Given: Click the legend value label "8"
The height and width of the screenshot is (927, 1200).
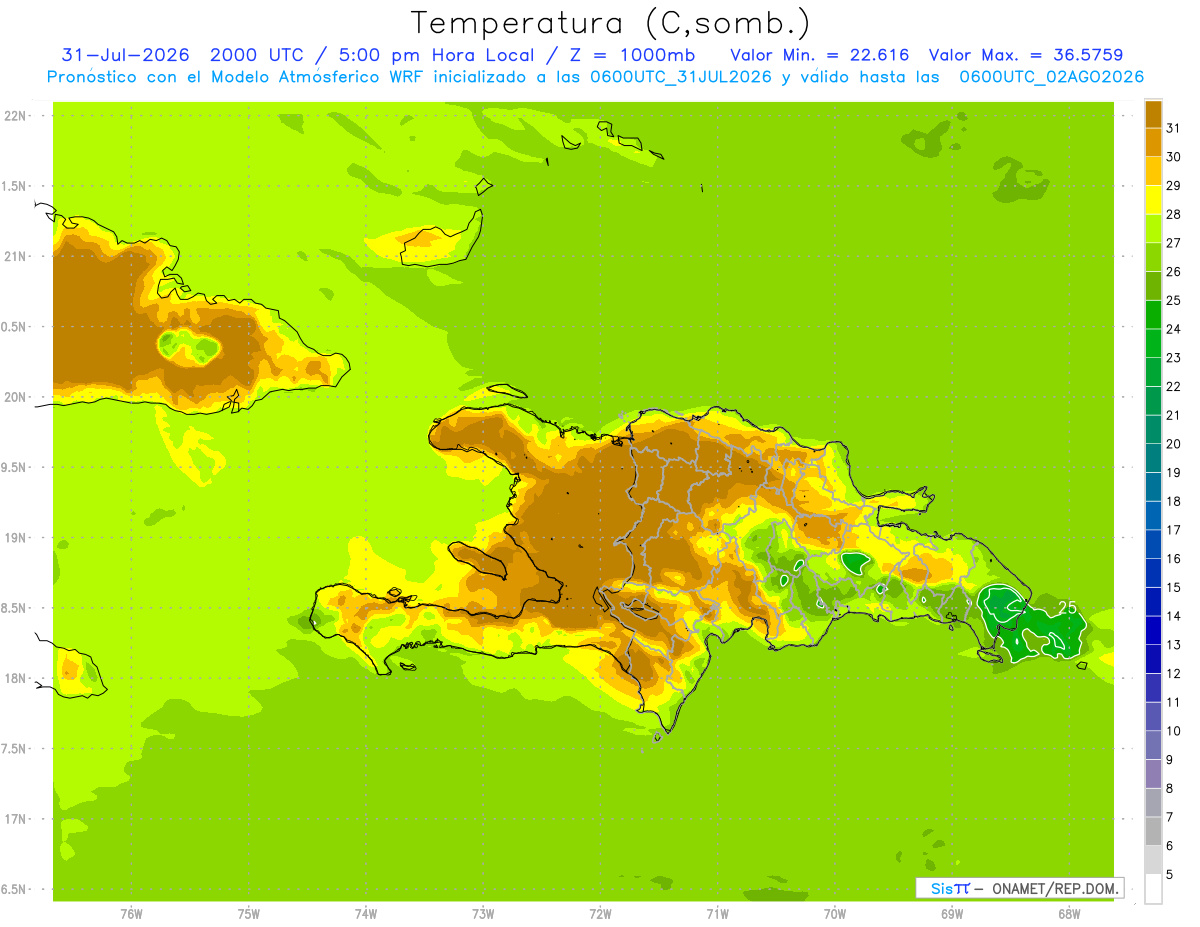Looking at the screenshot, I should (x=1169, y=788).
